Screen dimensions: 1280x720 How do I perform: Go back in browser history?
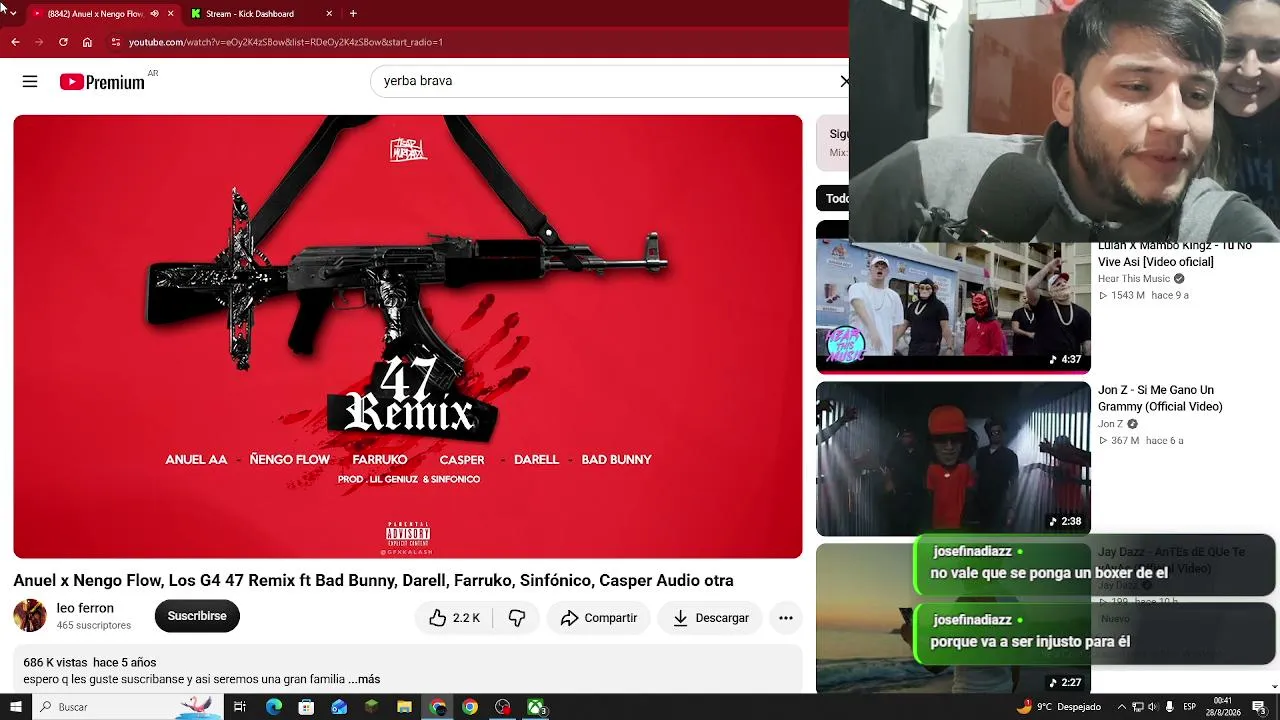tap(15, 42)
